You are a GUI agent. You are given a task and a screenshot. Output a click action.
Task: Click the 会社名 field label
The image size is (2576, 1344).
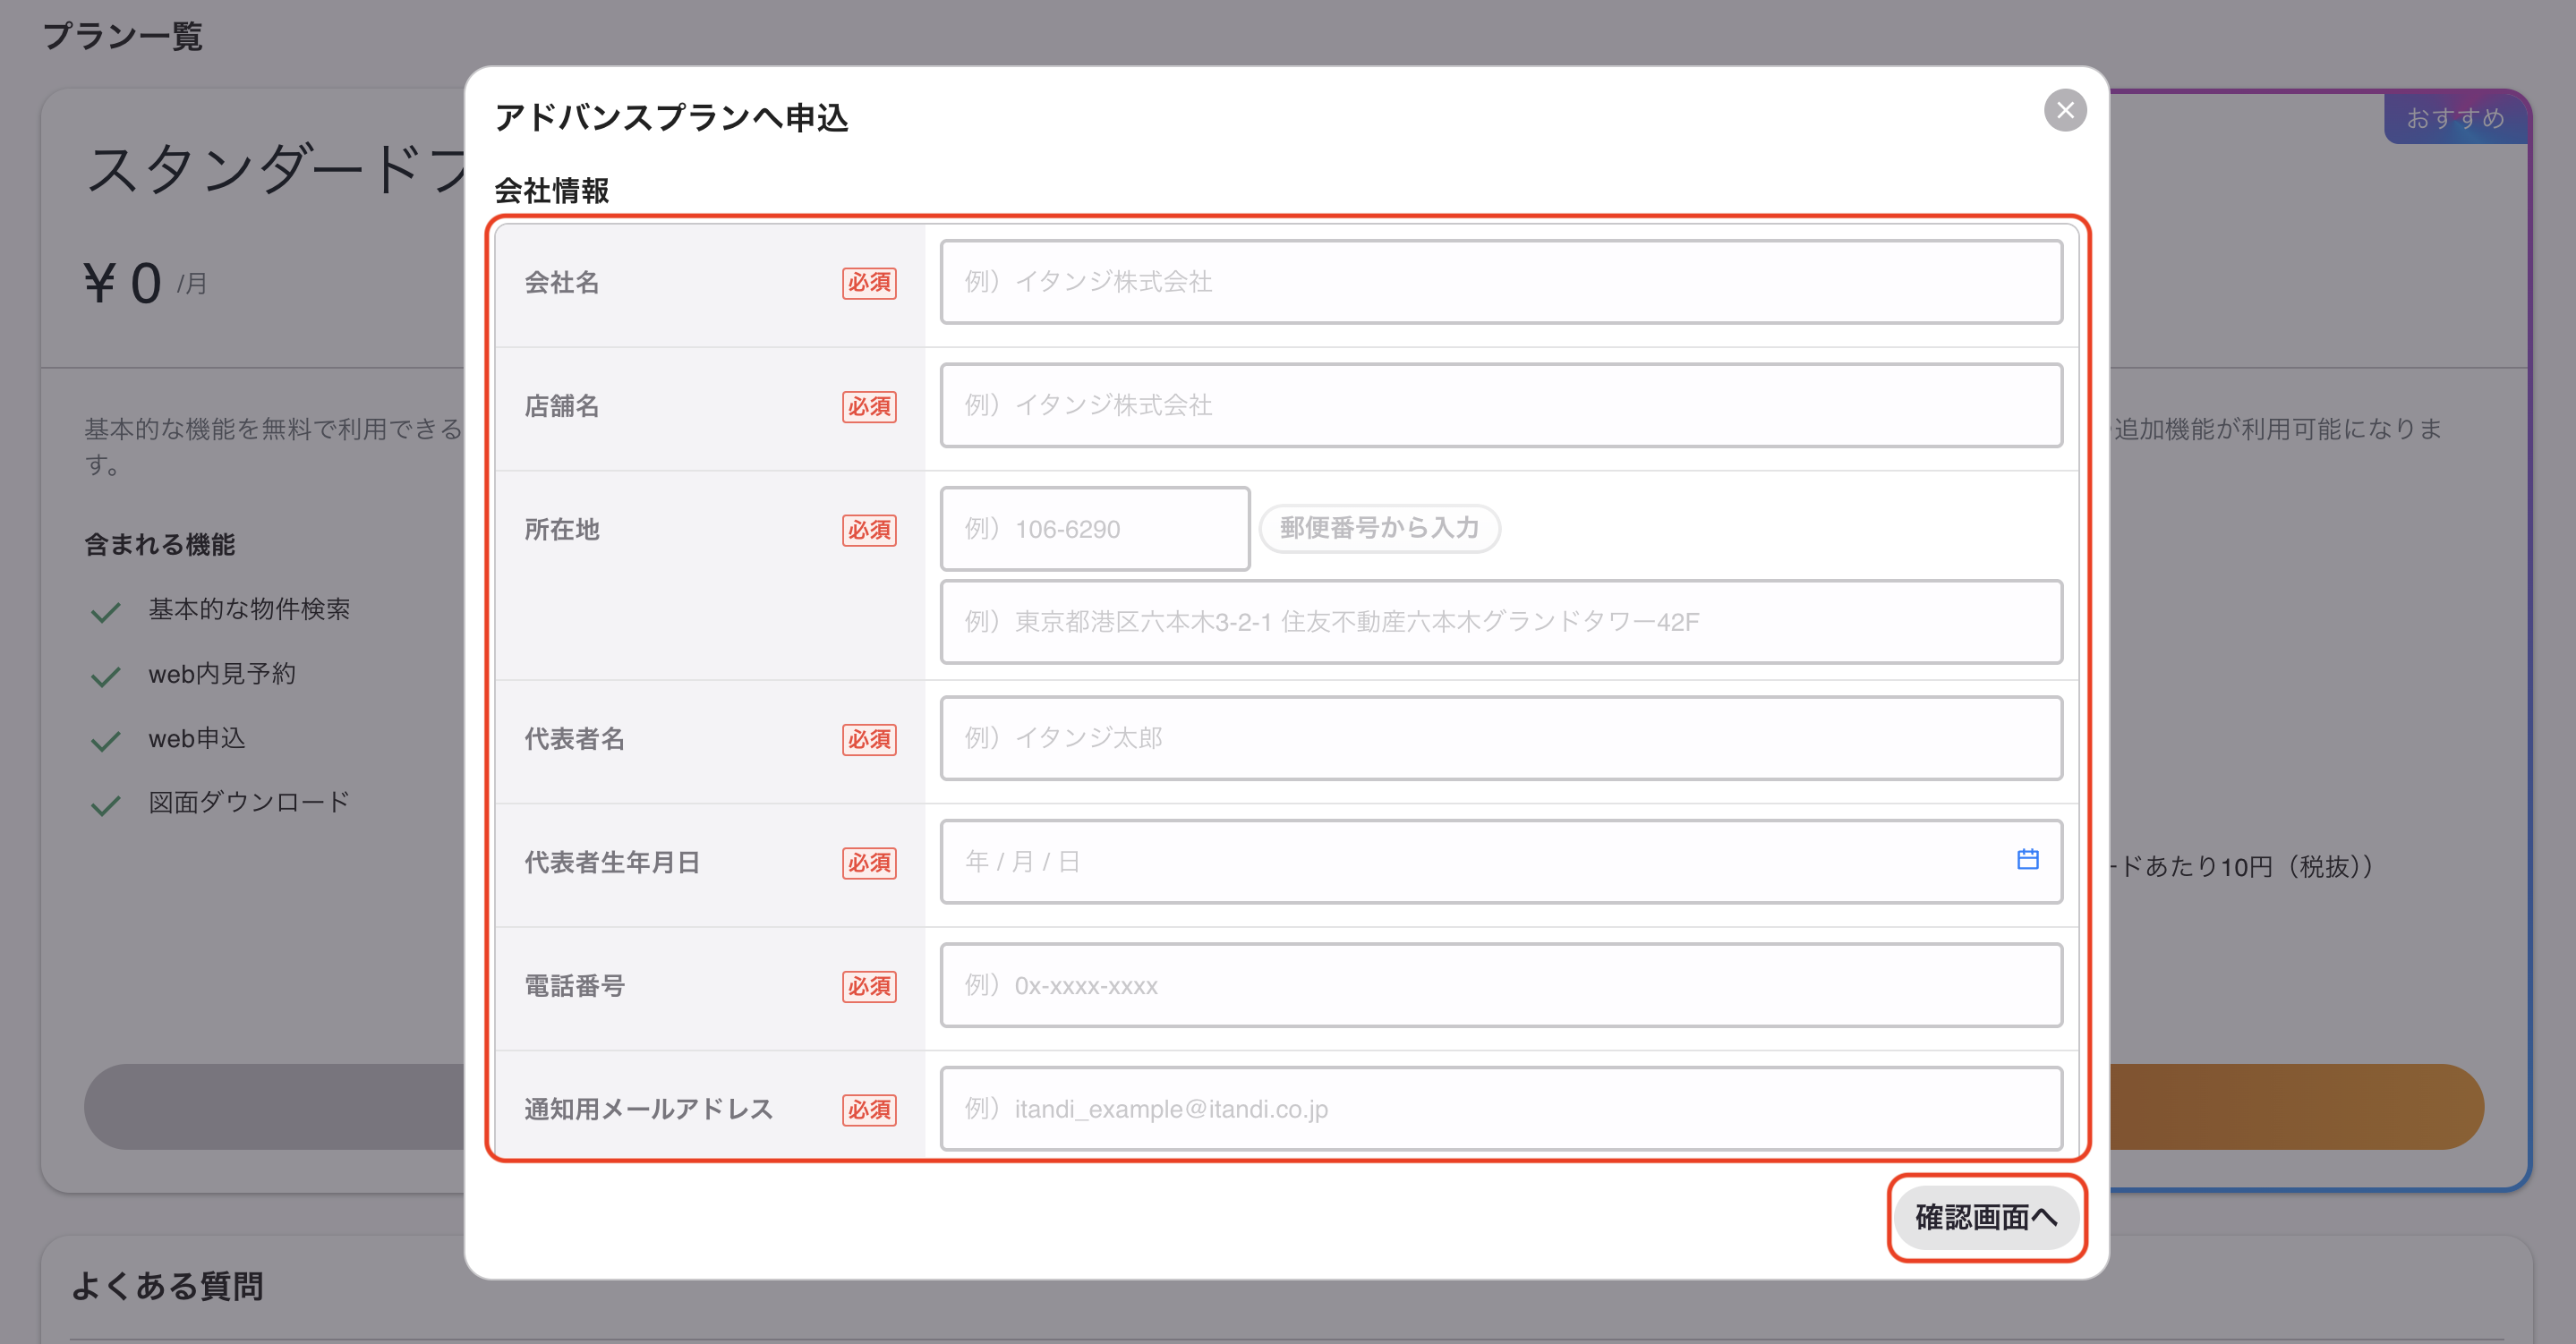point(562,282)
